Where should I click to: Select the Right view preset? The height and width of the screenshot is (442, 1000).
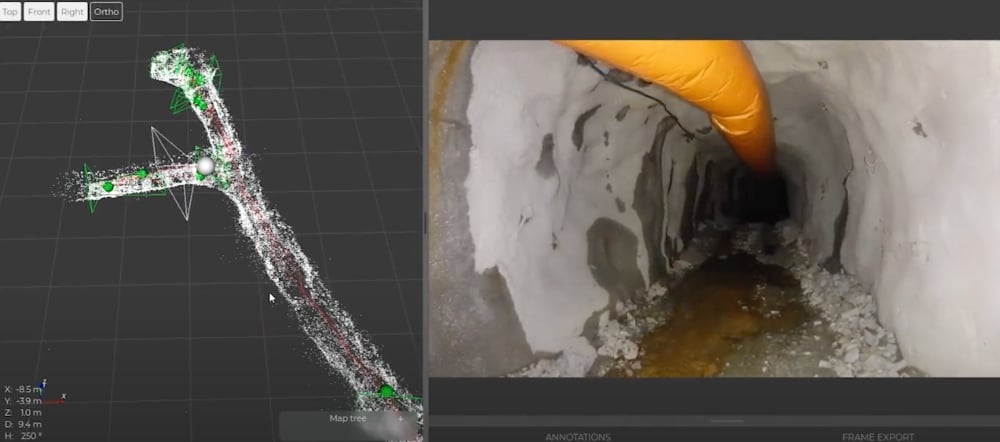coord(72,12)
